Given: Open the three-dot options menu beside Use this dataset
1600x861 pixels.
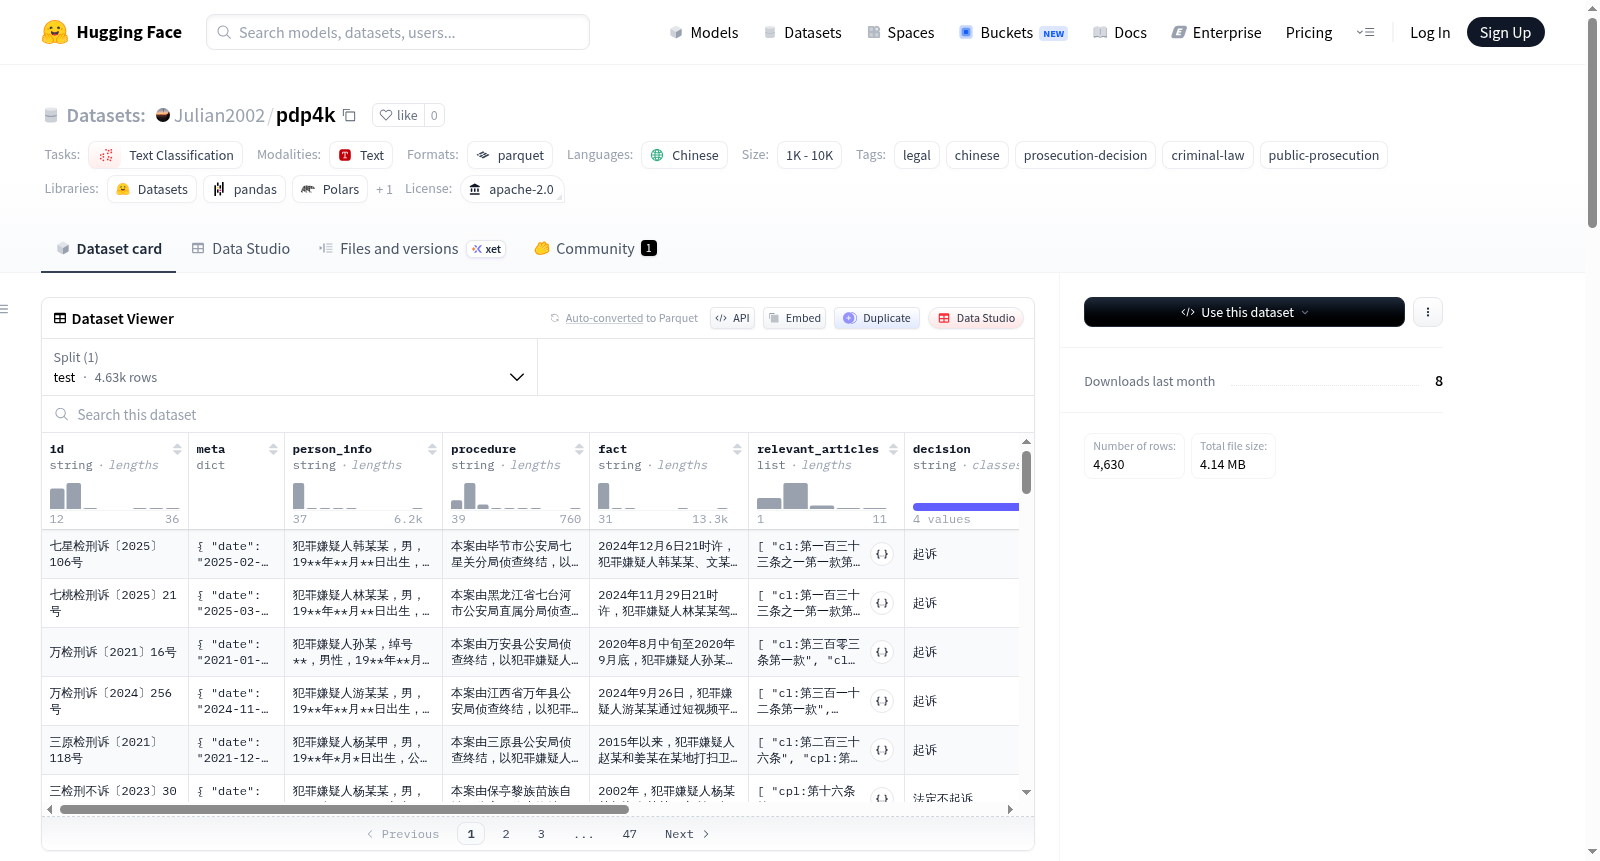Looking at the screenshot, I should coord(1427,312).
